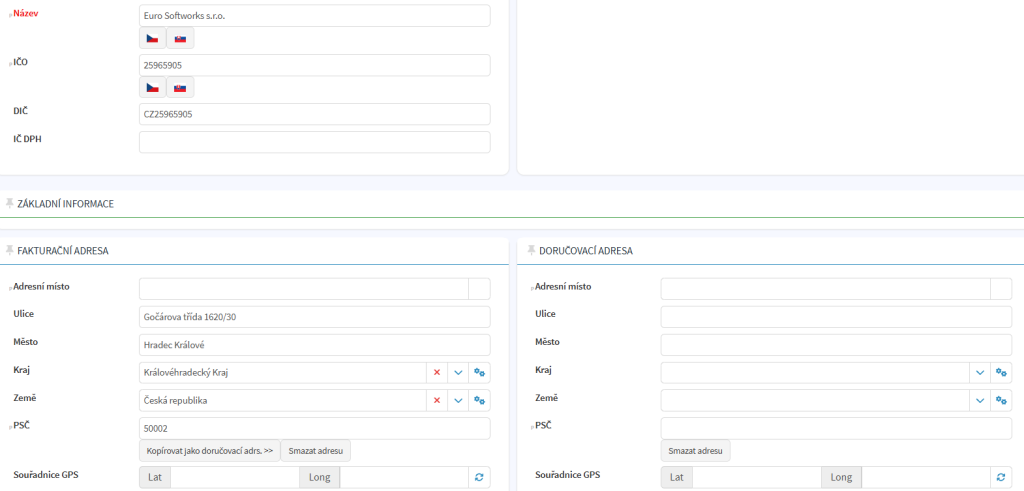The height and width of the screenshot is (491, 1024).
Task: Open the delivery Země dropdown list
Action: click(980, 401)
